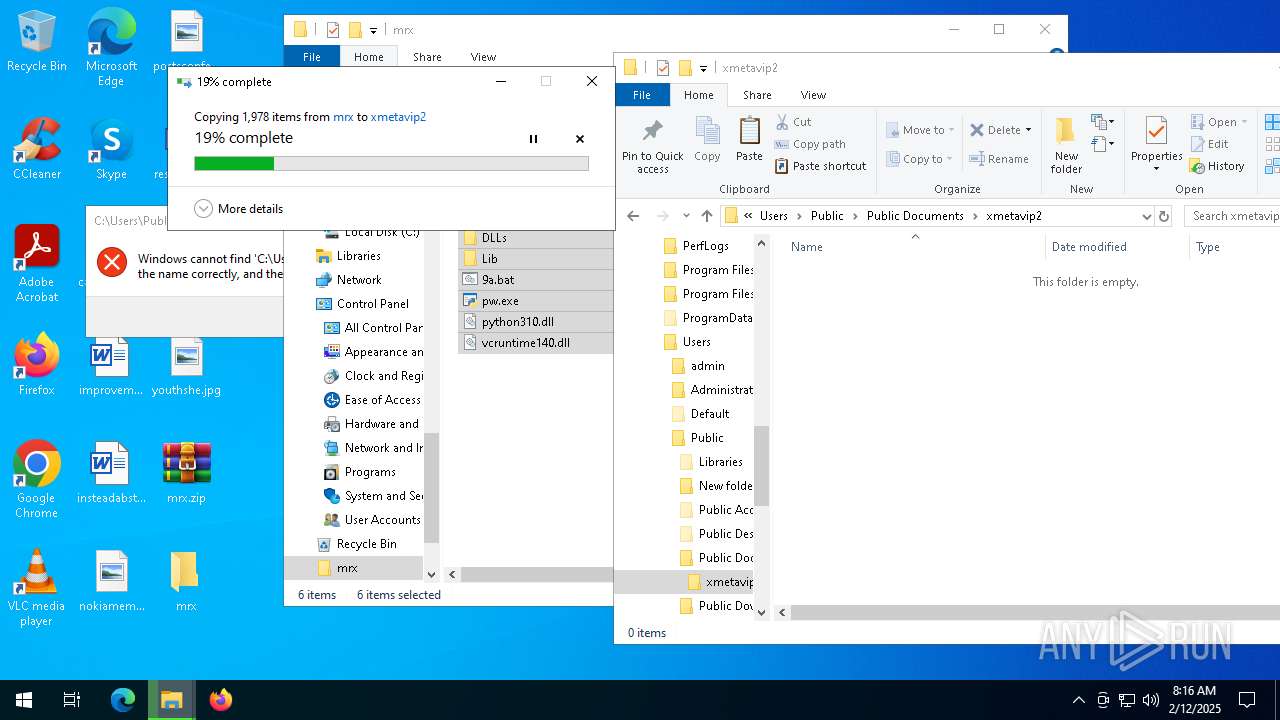Open the Share tab in mrx window

(427, 57)
